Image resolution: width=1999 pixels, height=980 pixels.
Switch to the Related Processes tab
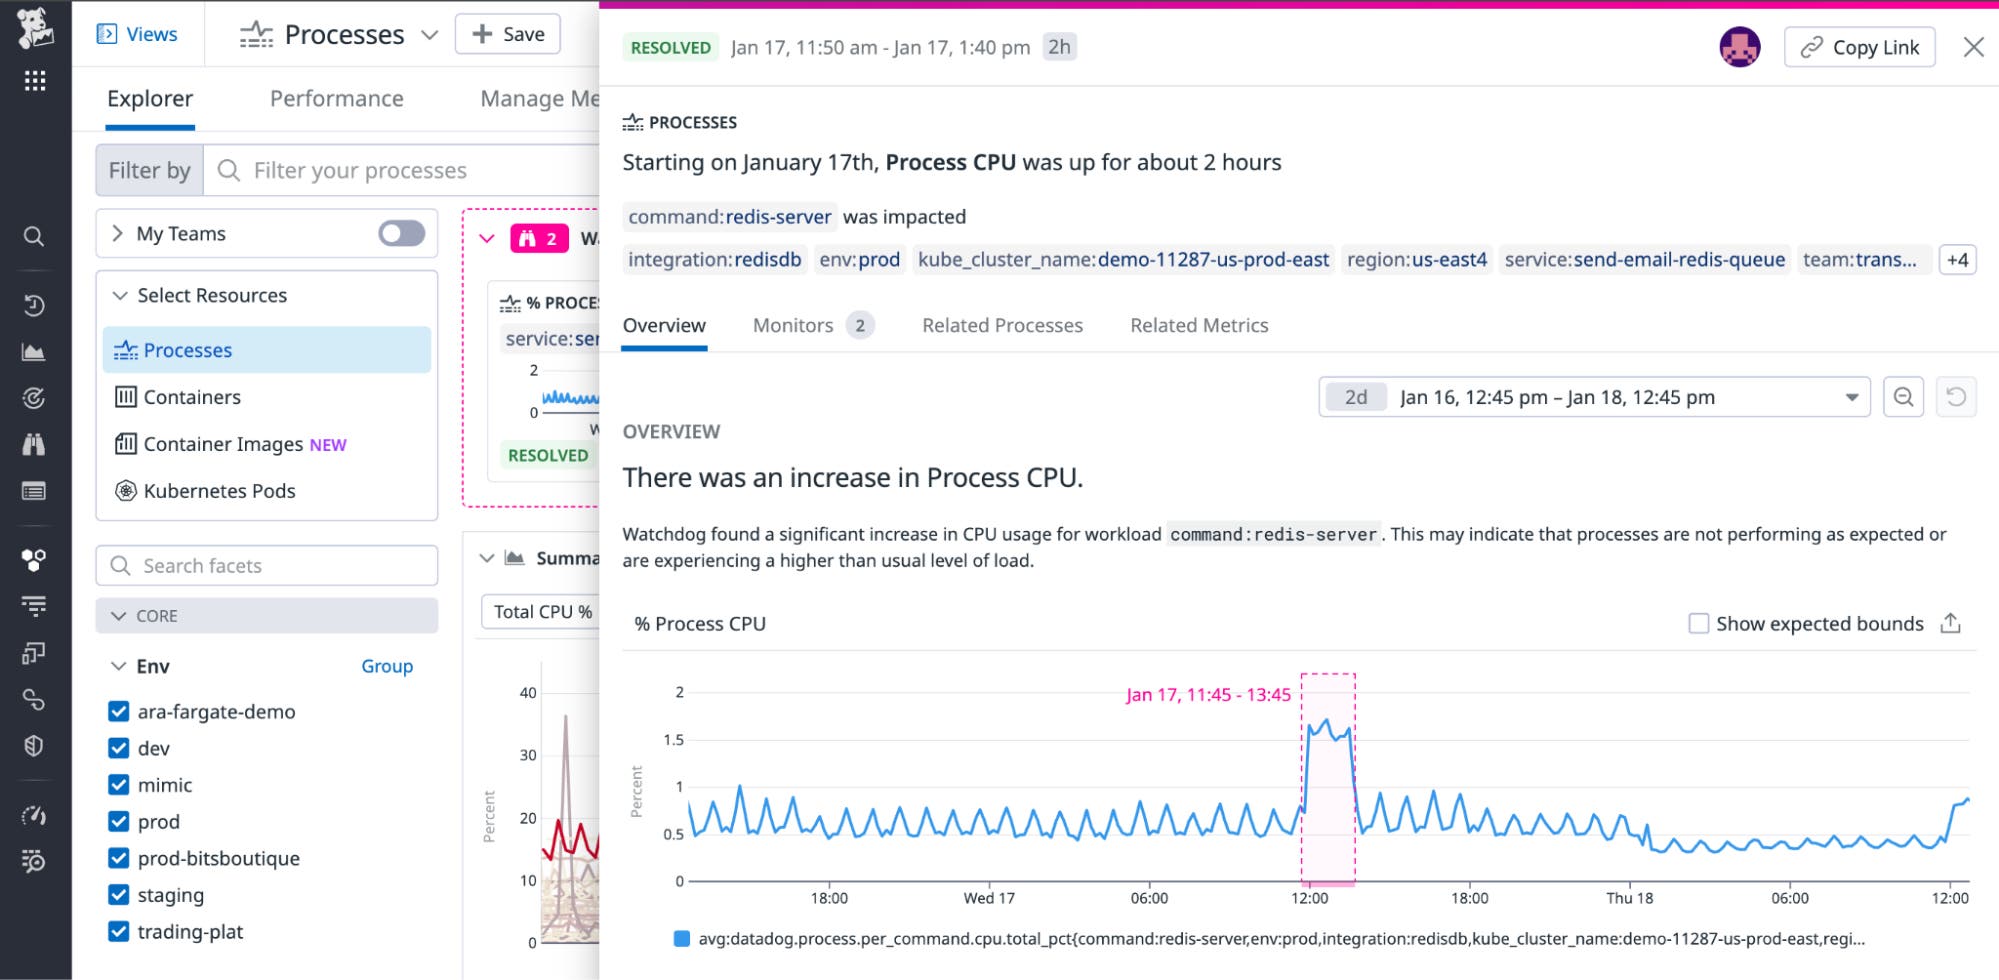tap(1002, 325)
